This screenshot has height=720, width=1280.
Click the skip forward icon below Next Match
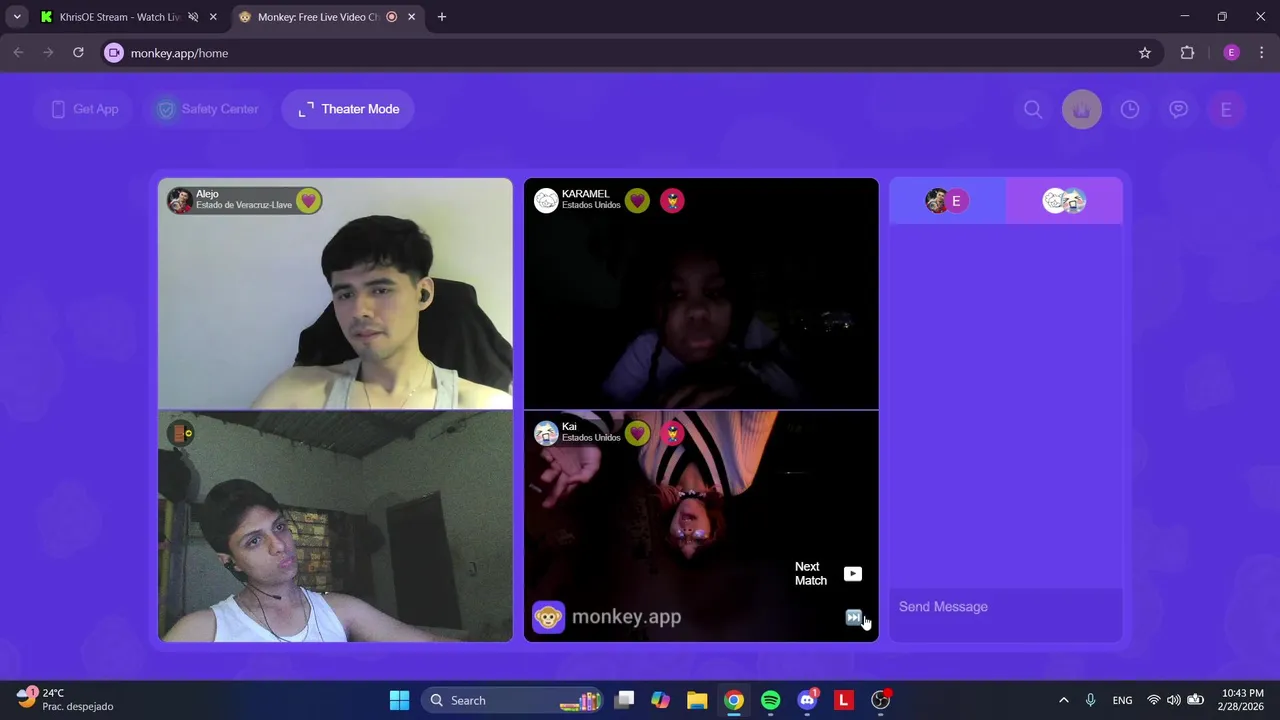(x=853, y=617)
